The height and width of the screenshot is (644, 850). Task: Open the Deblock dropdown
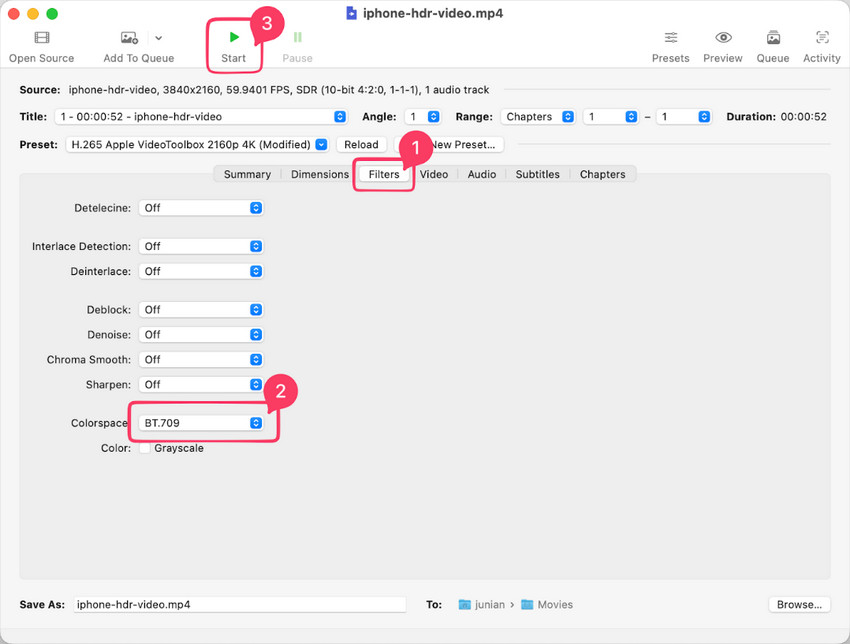coord(201,310)
